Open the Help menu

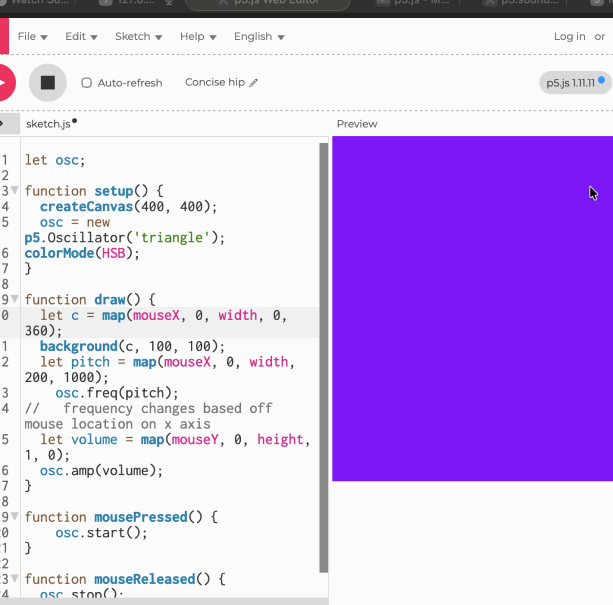click(x=197, y=36)
